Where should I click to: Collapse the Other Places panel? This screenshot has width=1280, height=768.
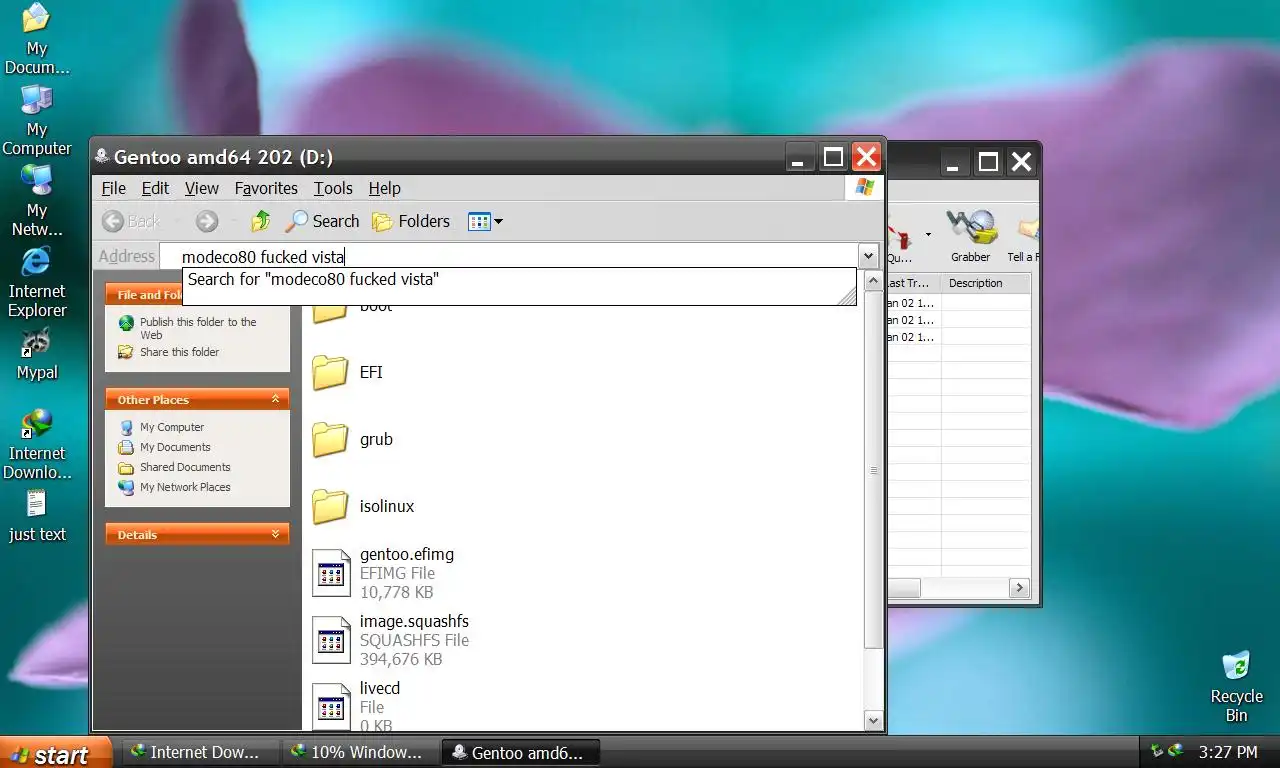[275, 399]
